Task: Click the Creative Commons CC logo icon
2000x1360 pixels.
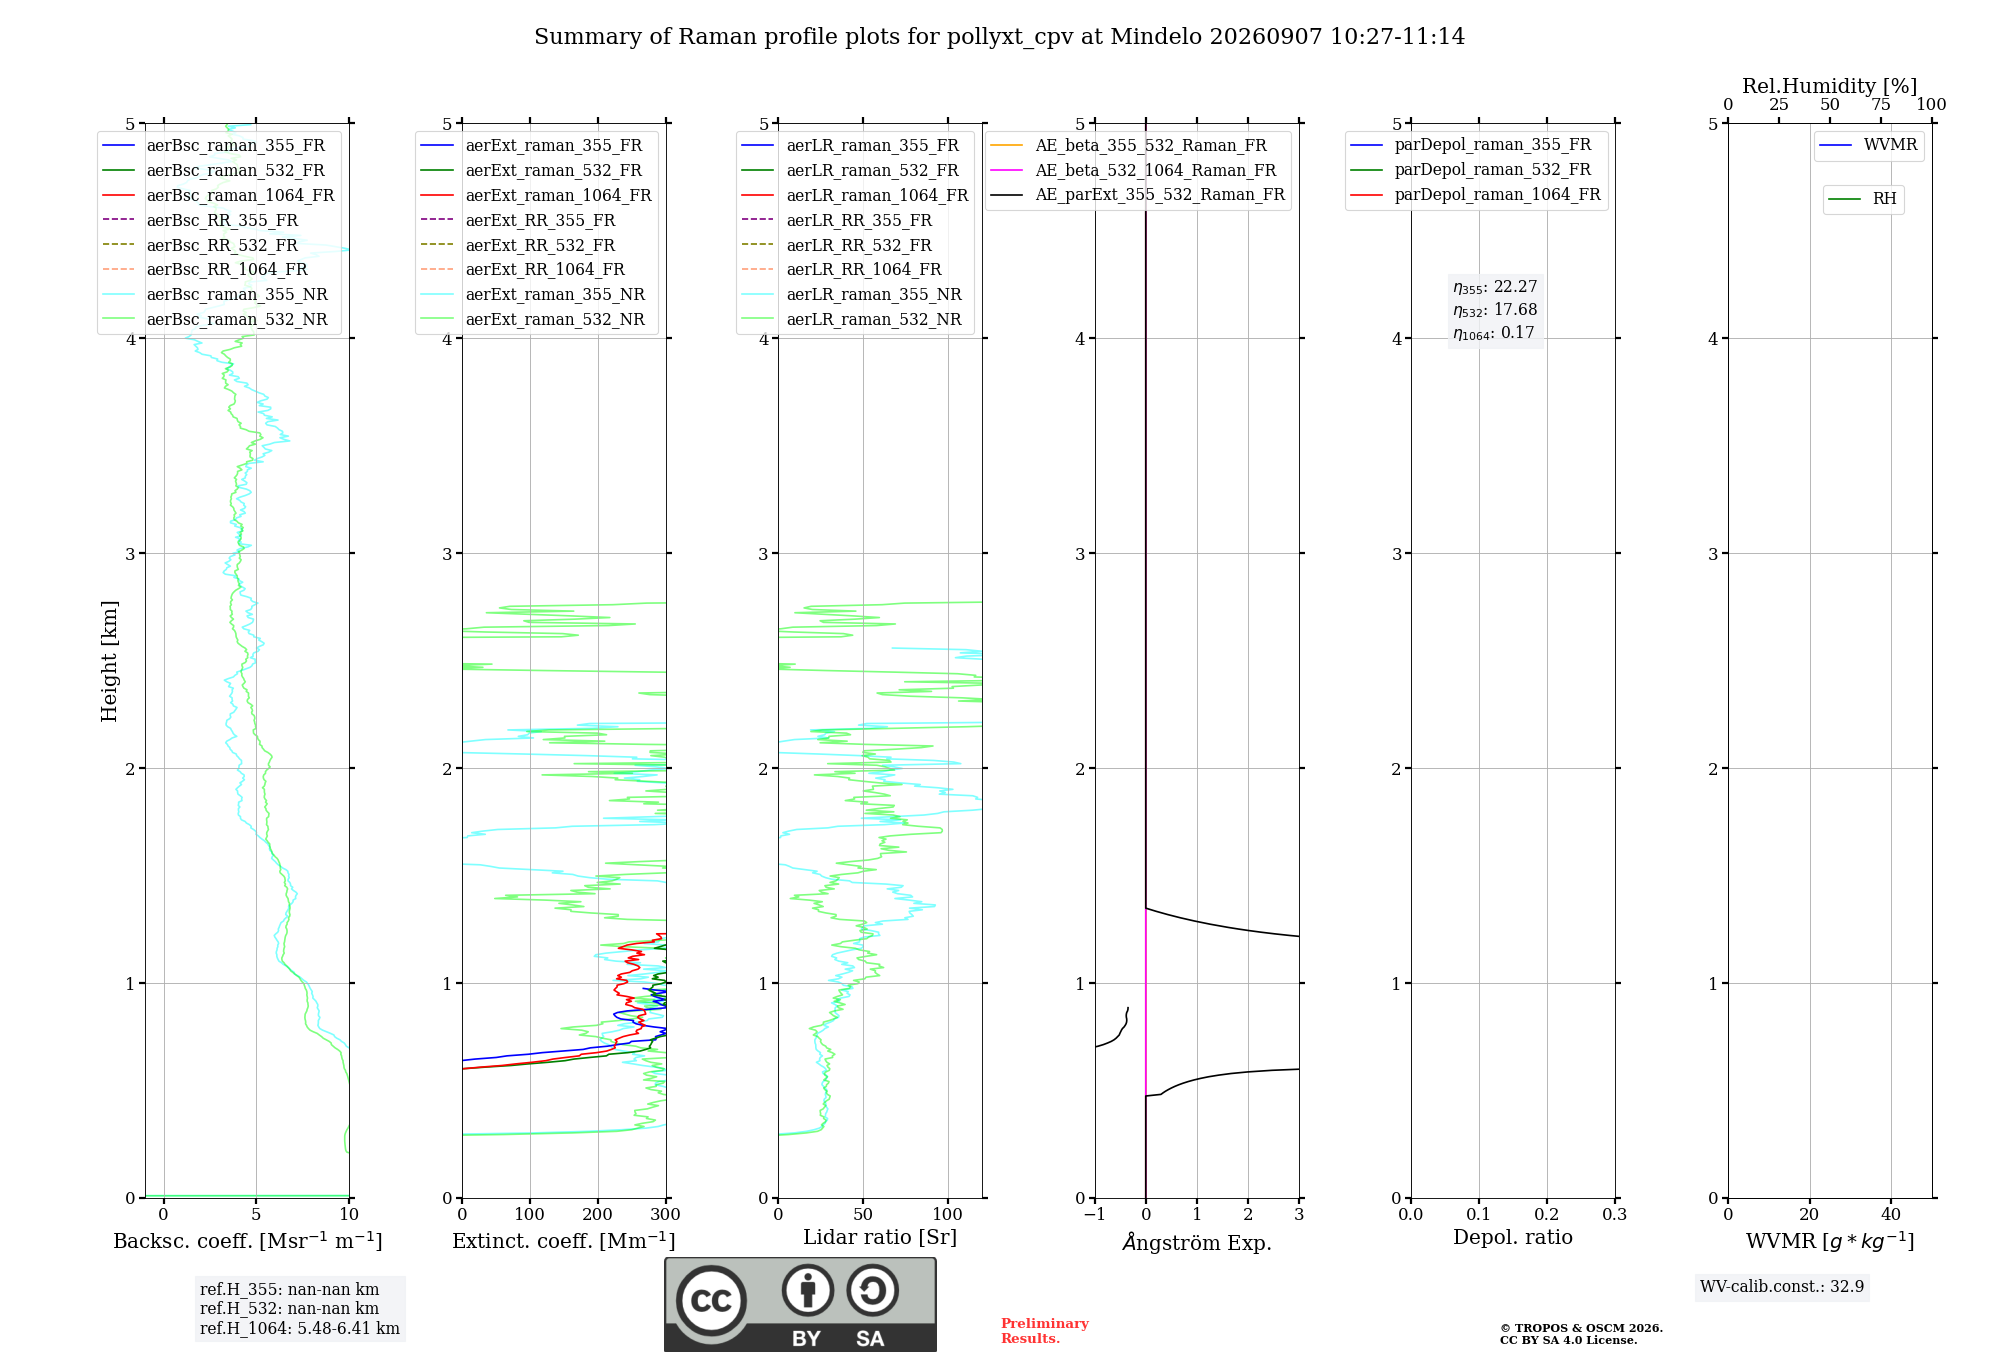Action: 711,1301
